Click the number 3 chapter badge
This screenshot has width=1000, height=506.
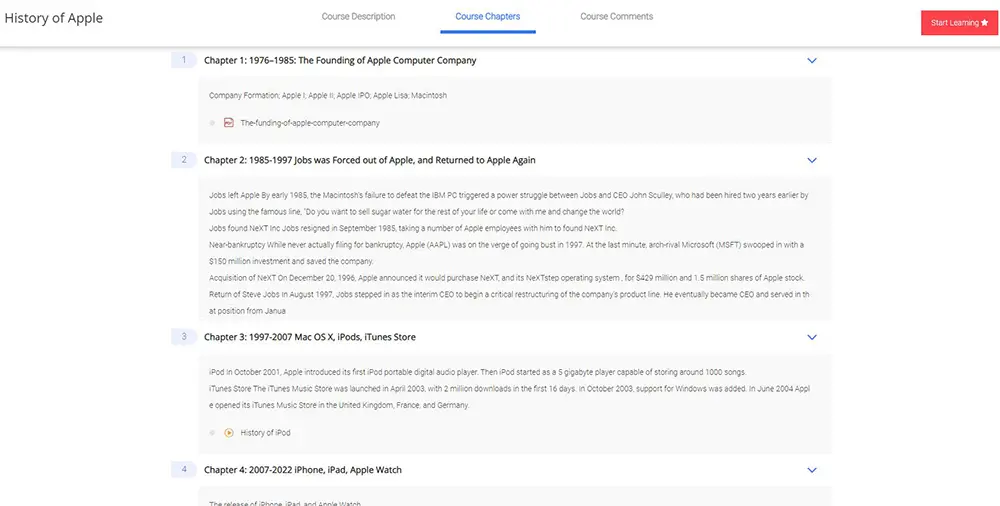click(x=183, y=337)
